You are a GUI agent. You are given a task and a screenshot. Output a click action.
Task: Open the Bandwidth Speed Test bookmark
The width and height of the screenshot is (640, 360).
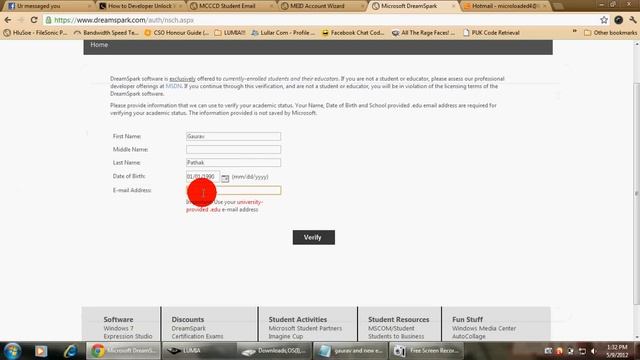(106, 33)
